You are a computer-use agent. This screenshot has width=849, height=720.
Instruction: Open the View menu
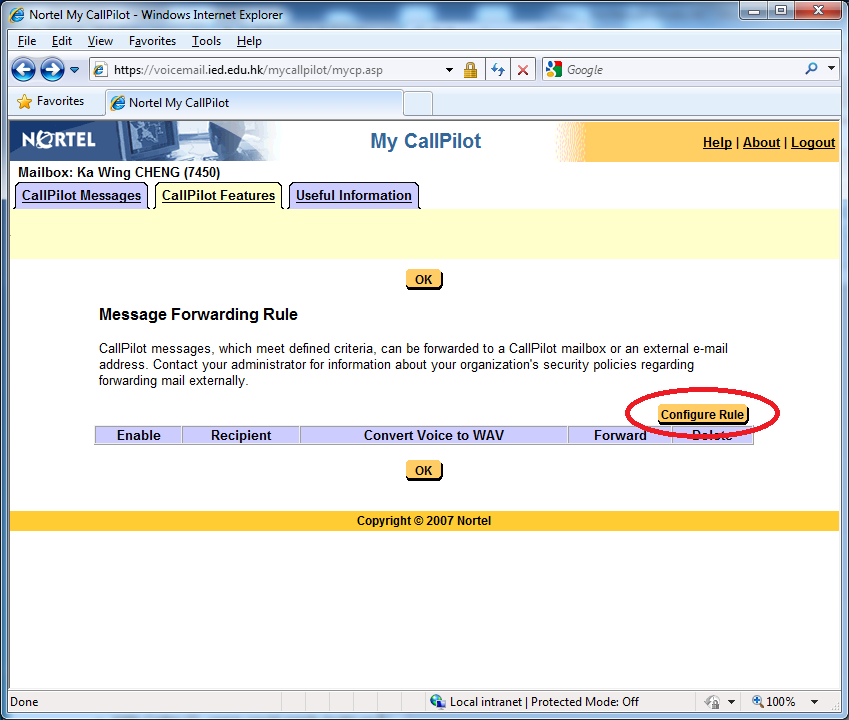tap(100, 41)
